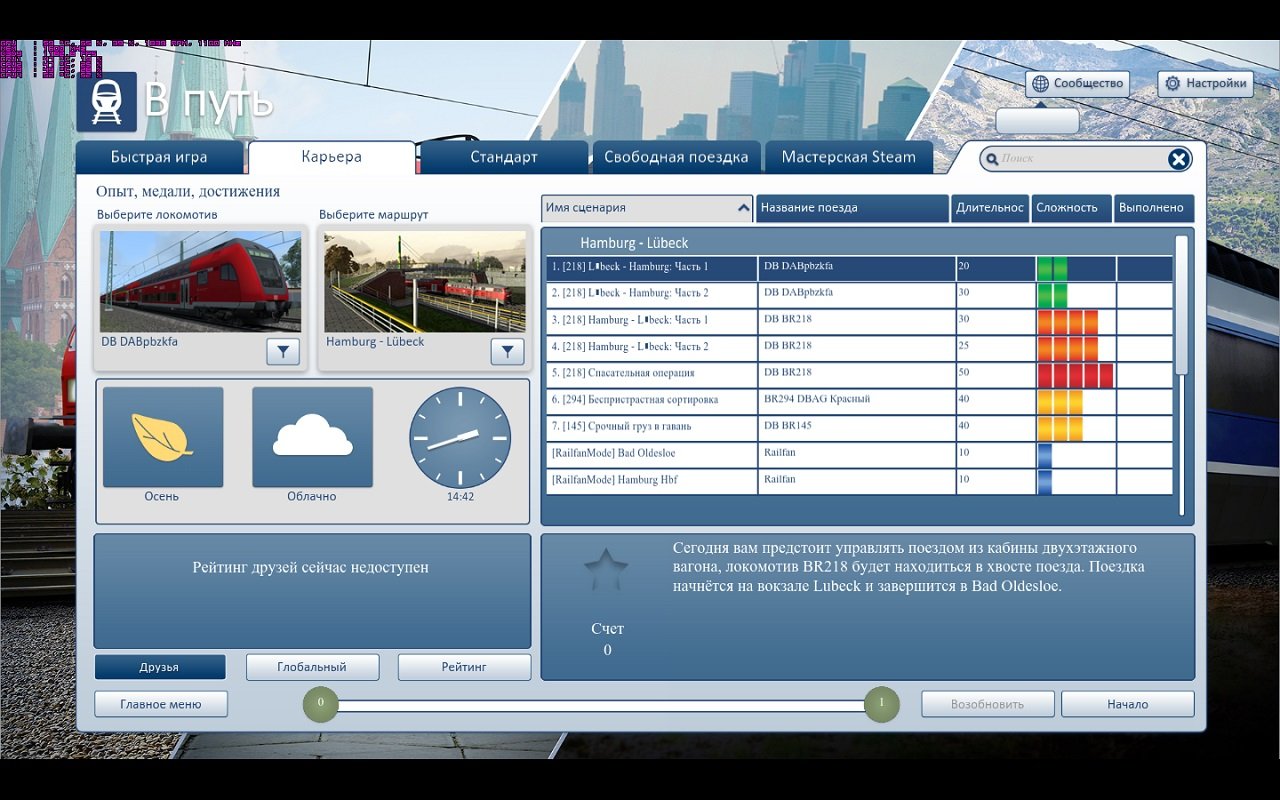Click the score star icon
This screenshot has width=1280, height=800.
point(606,571)
